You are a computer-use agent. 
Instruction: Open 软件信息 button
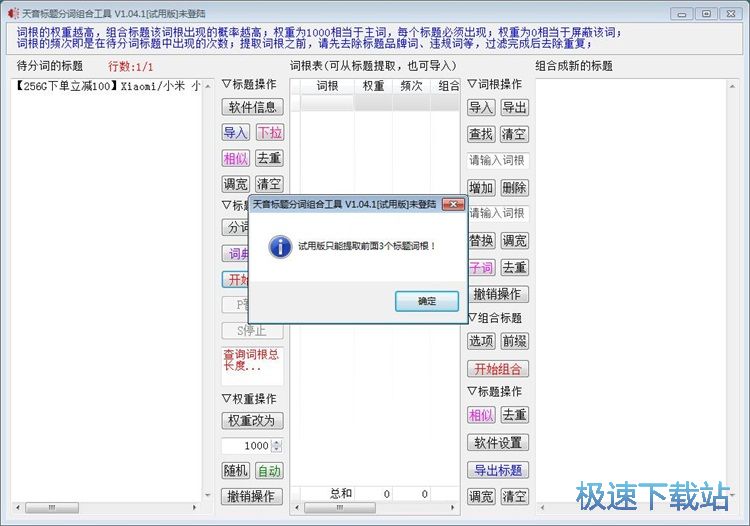click(x=253, y=107)
